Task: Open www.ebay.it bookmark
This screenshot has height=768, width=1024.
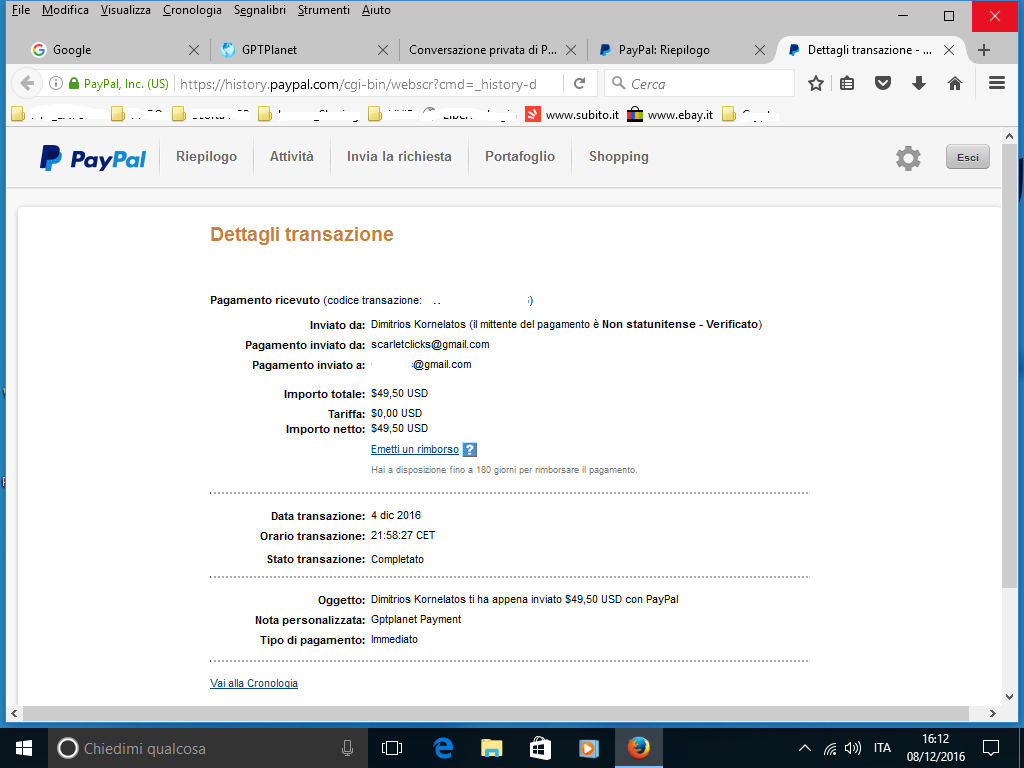Action: 670,115
